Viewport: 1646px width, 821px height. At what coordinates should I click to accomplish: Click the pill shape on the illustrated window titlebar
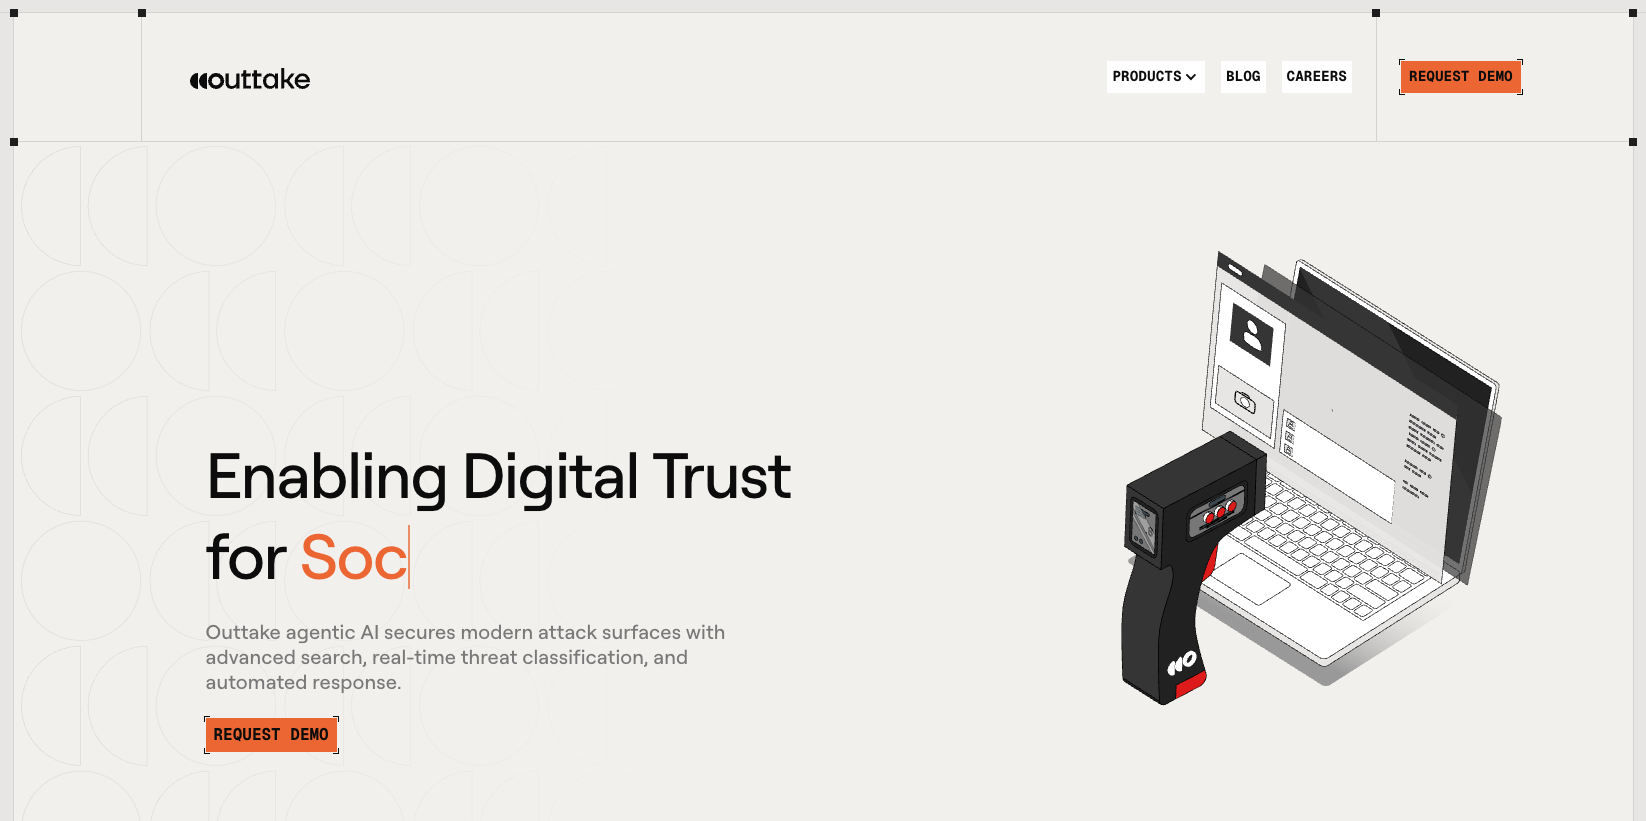[1235, 269]
